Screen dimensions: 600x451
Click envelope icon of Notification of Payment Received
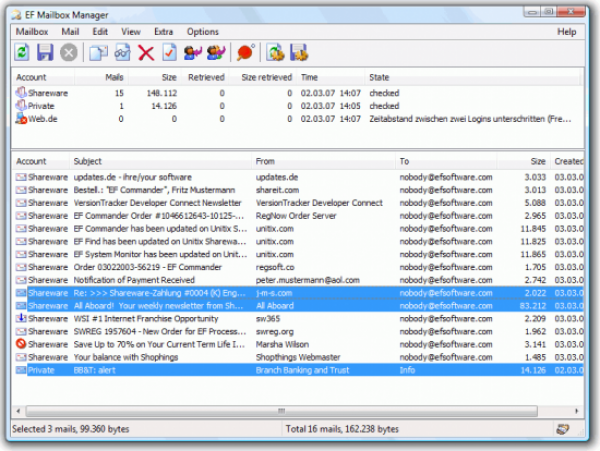(21, 280)
